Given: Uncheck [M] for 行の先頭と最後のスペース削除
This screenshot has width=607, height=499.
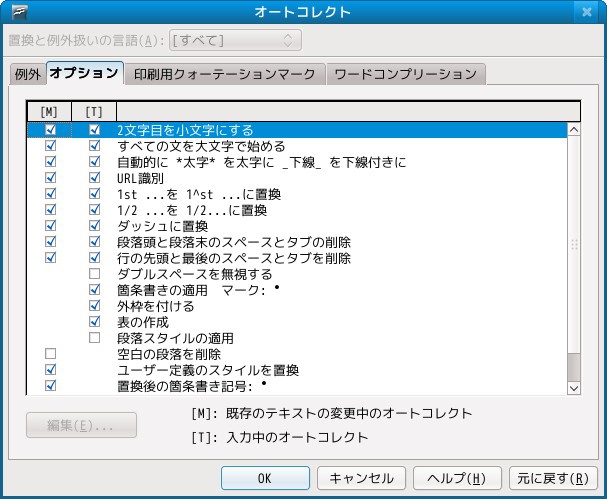Looking at the screenshot, I should [51, 257].
